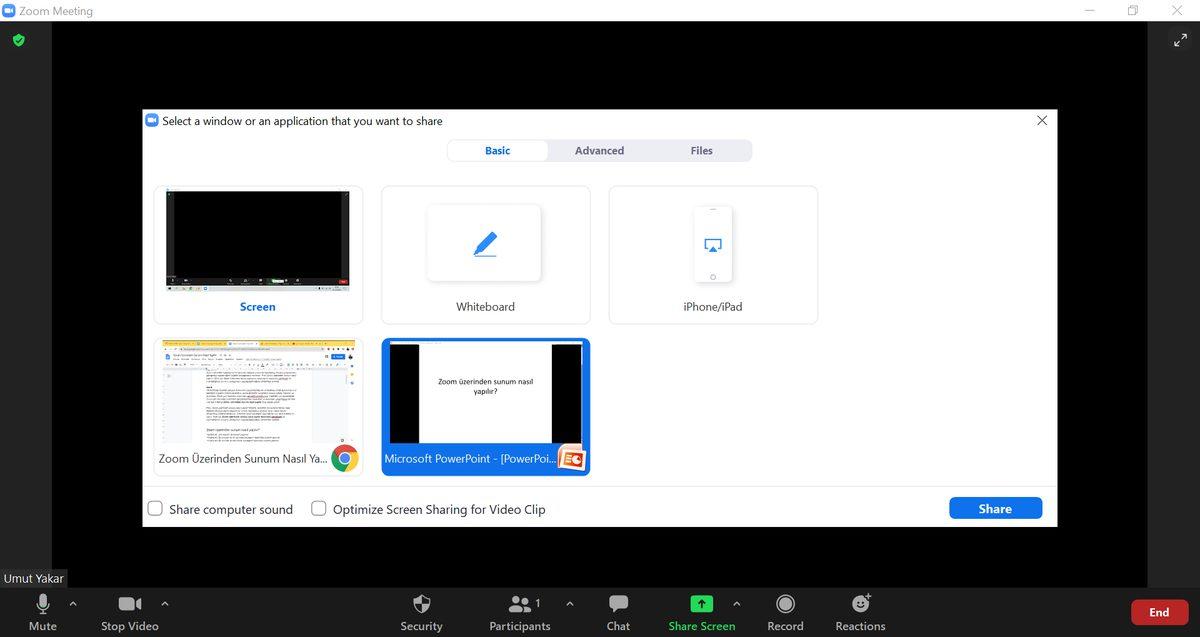Select the Microsoft PowerPoint window thumbnail
The image size is (1200, 637).
coord(485,406)
